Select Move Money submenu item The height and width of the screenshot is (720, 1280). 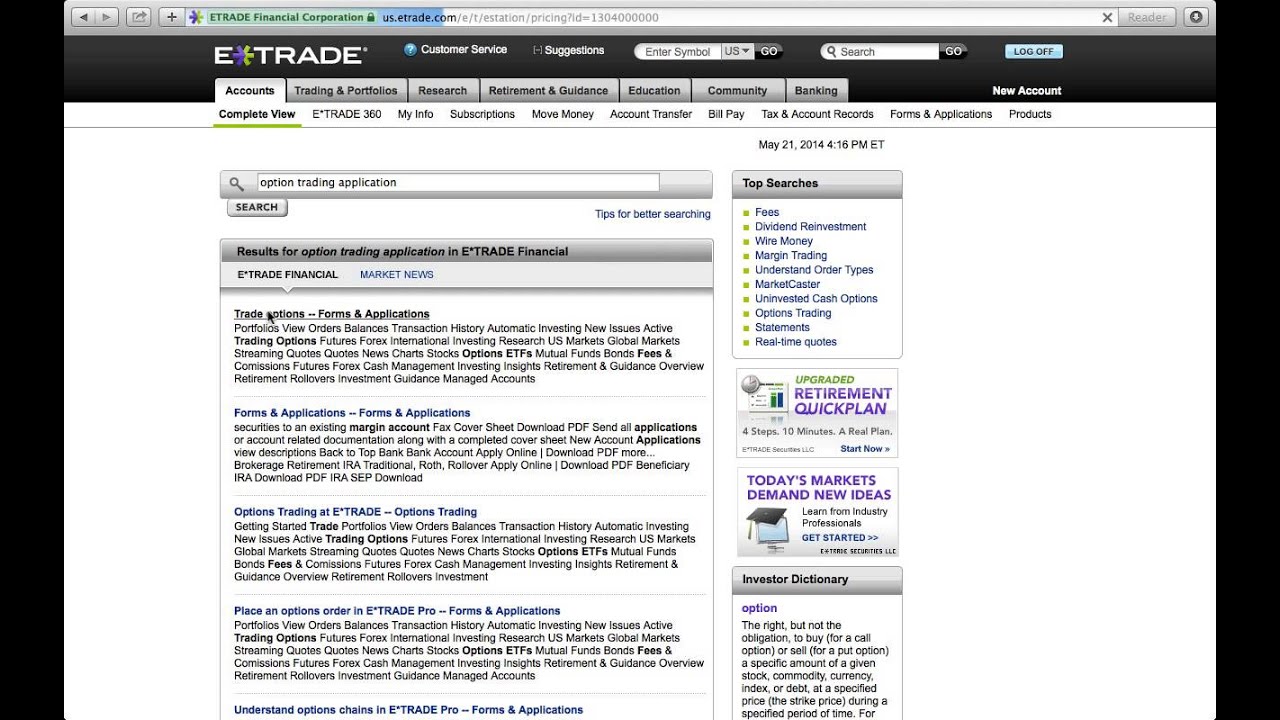click(563, 114)
